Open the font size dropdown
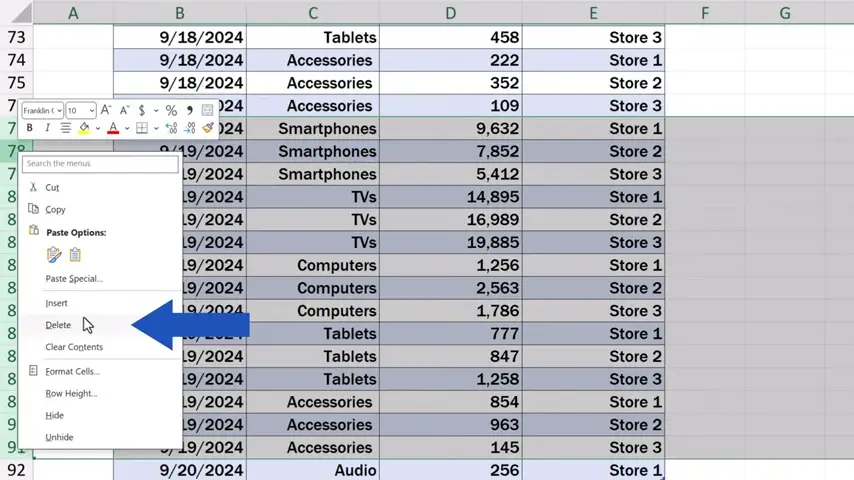Image resolution: width=854 pixels, height=480 pixels. point(92,110)
